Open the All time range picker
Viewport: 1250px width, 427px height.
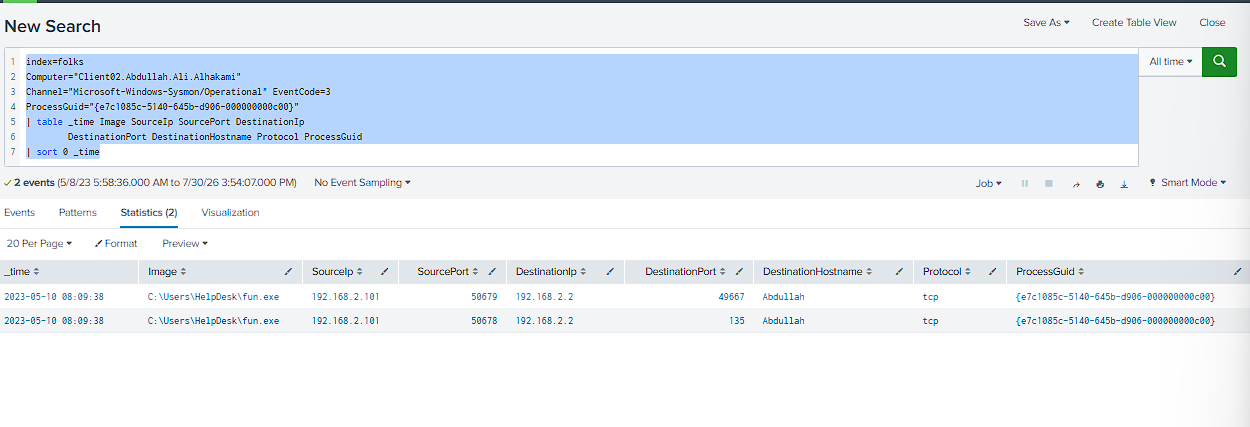click(1170, 61)
